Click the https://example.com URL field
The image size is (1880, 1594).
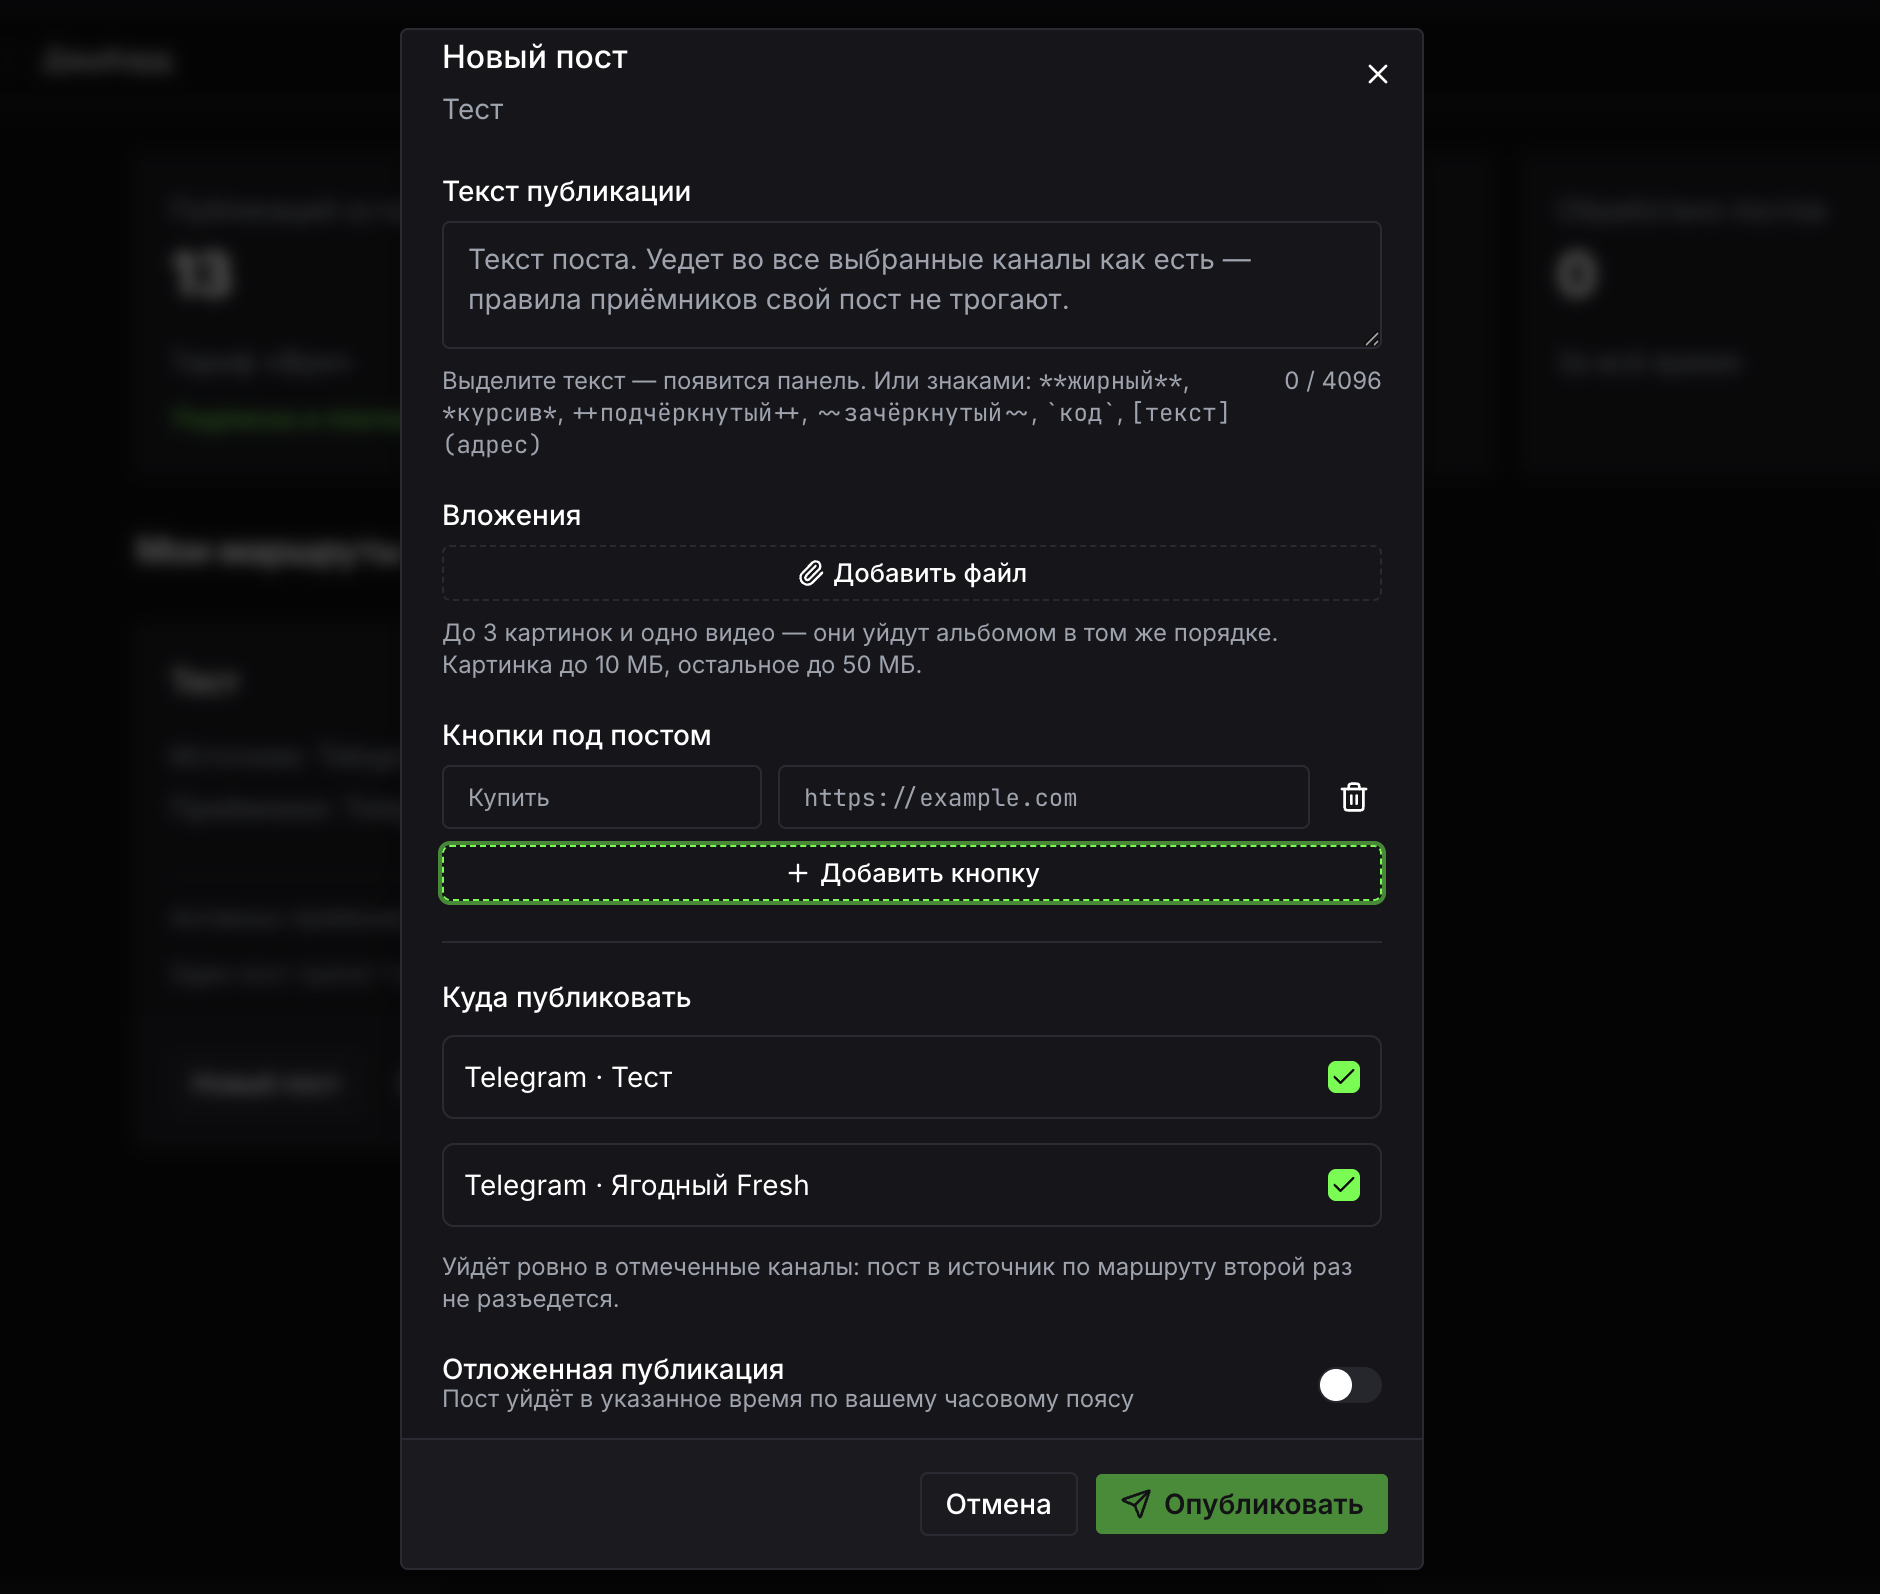pyautogui.click(x=1043, y=797)
